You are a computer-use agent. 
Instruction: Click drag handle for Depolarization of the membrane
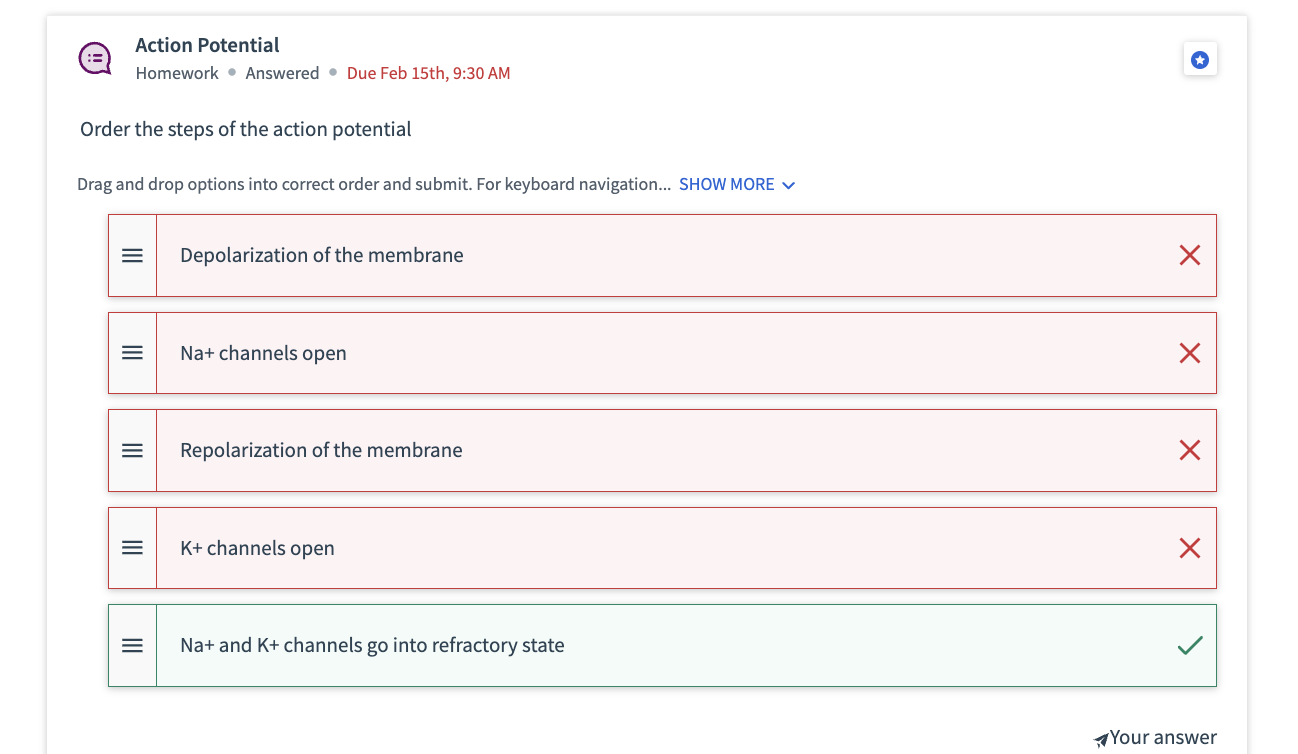132,256
